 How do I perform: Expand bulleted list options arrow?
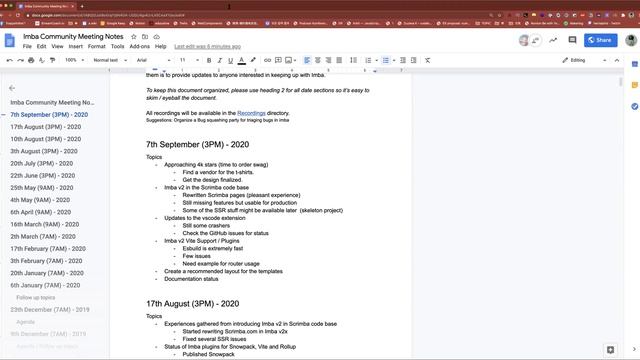click(394, 60)
